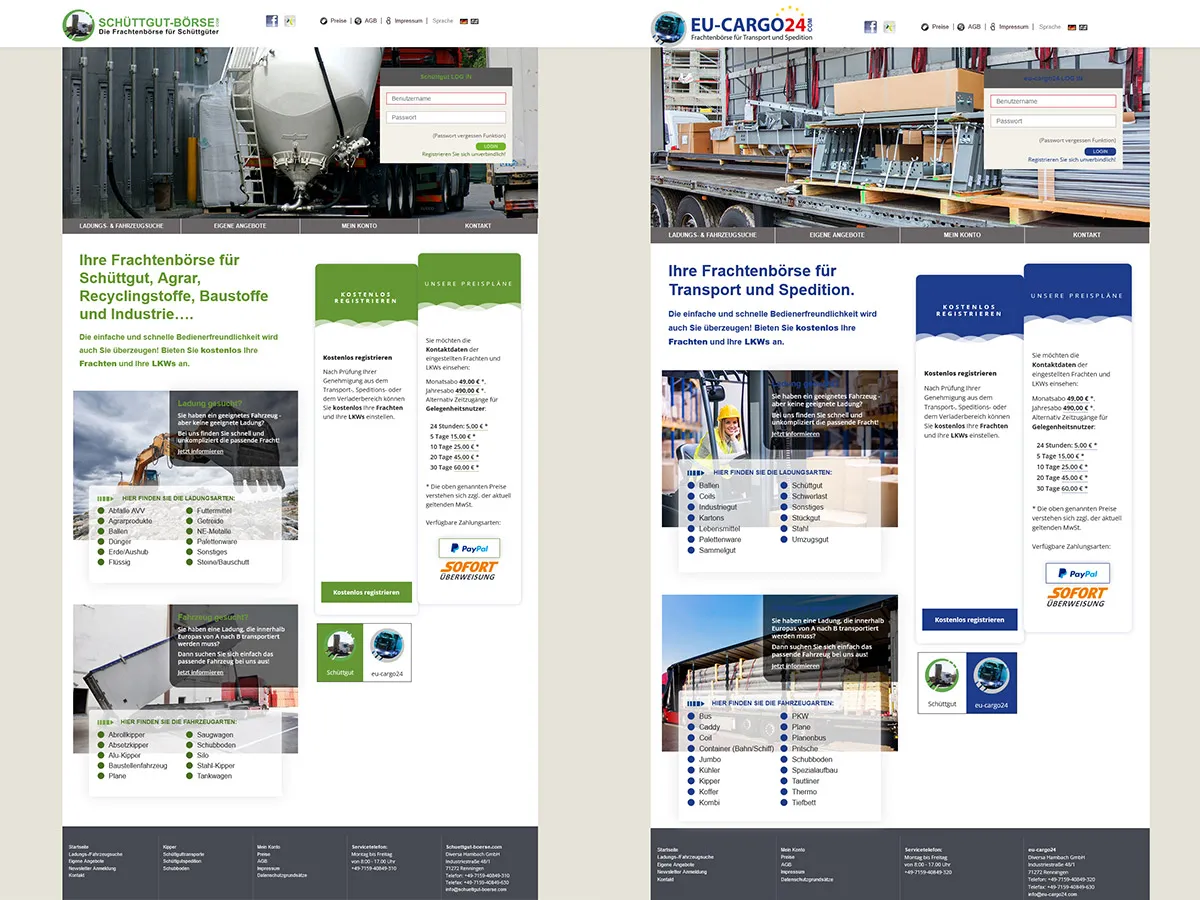Open Ladungs- & Fahrzeugsuche menu on EU-Cargo24 page
Screen dimensions: 1200x900
[x=713, y=235]
